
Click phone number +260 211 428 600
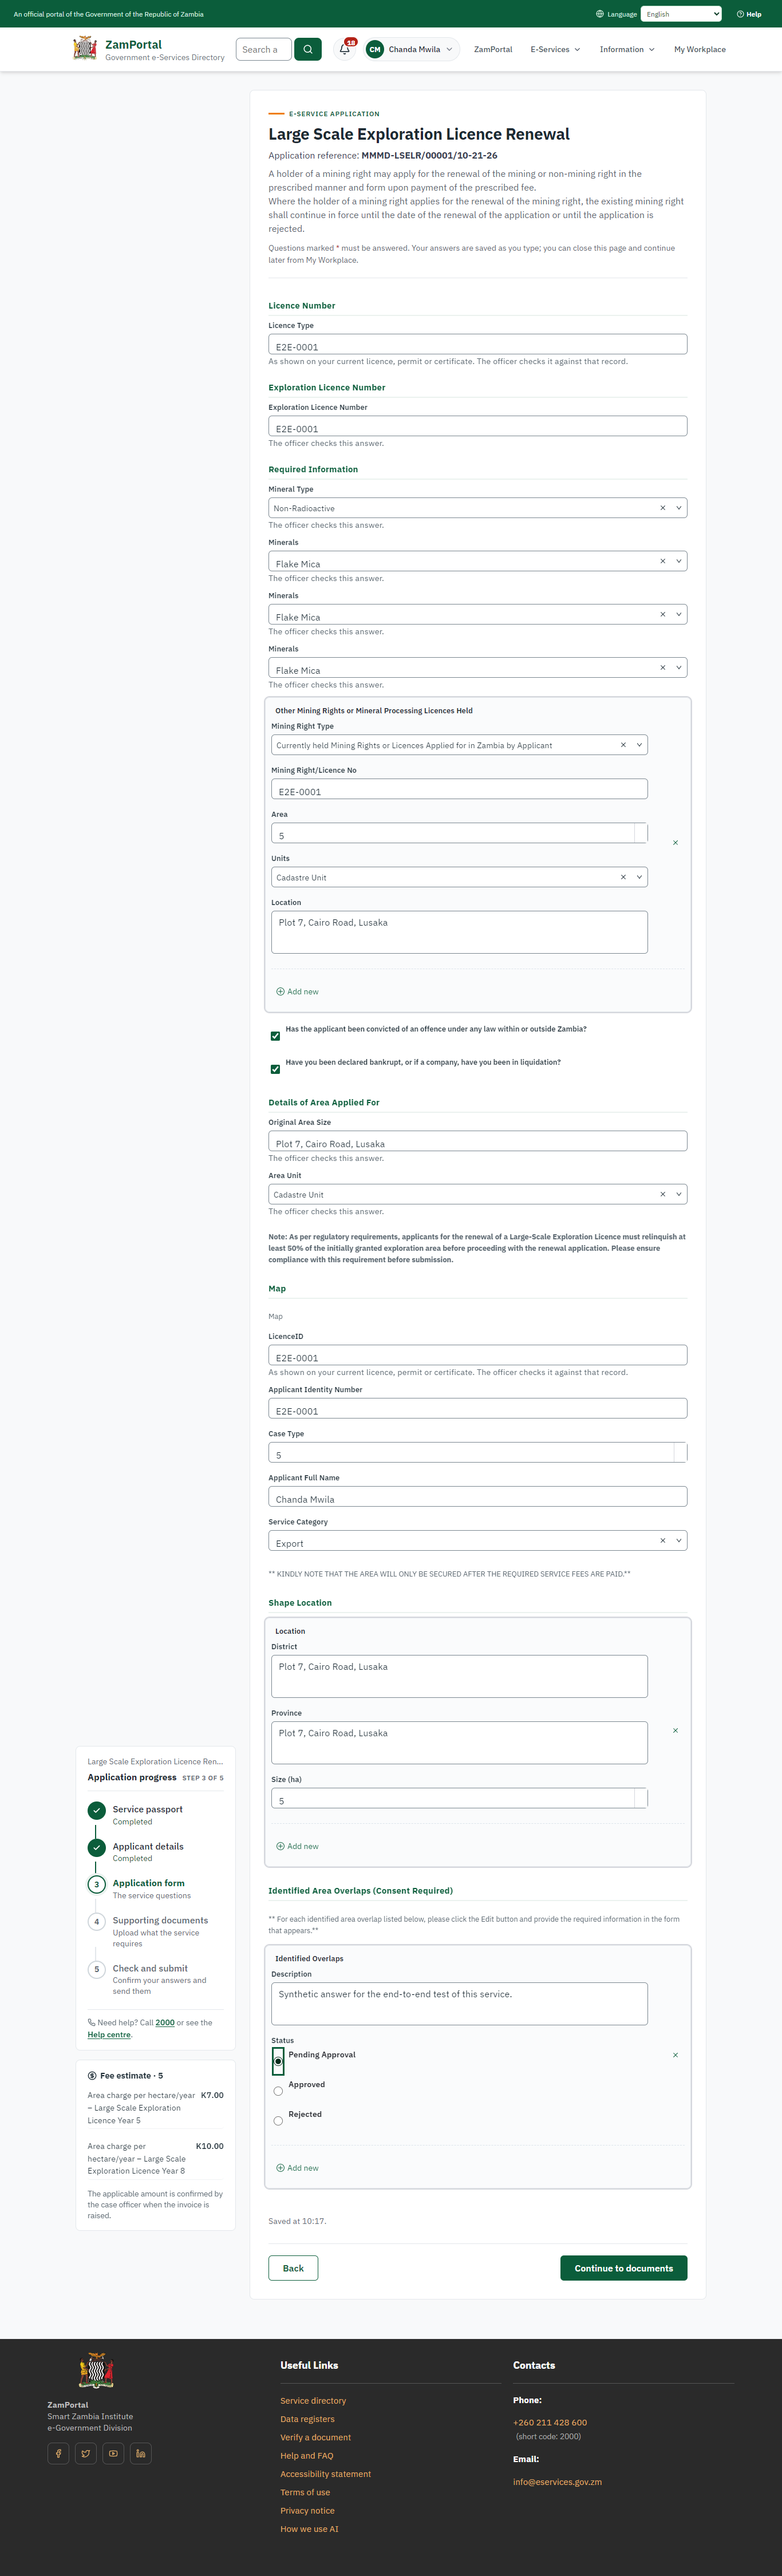tap(550, 2422)
